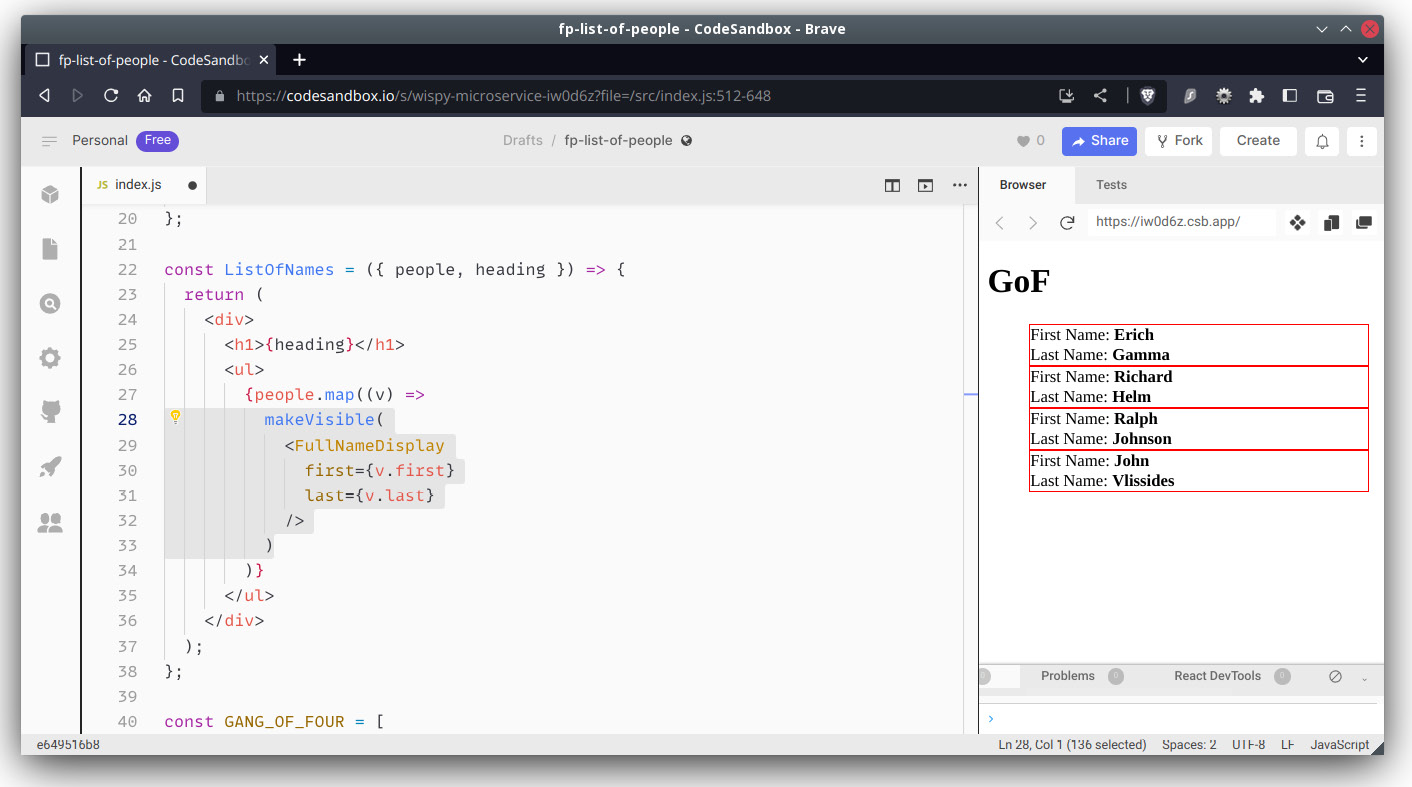Fork the sandbox
The height and width of the screenshot is (787, 1412).
pyautogui.click(x=1178, y=140)
